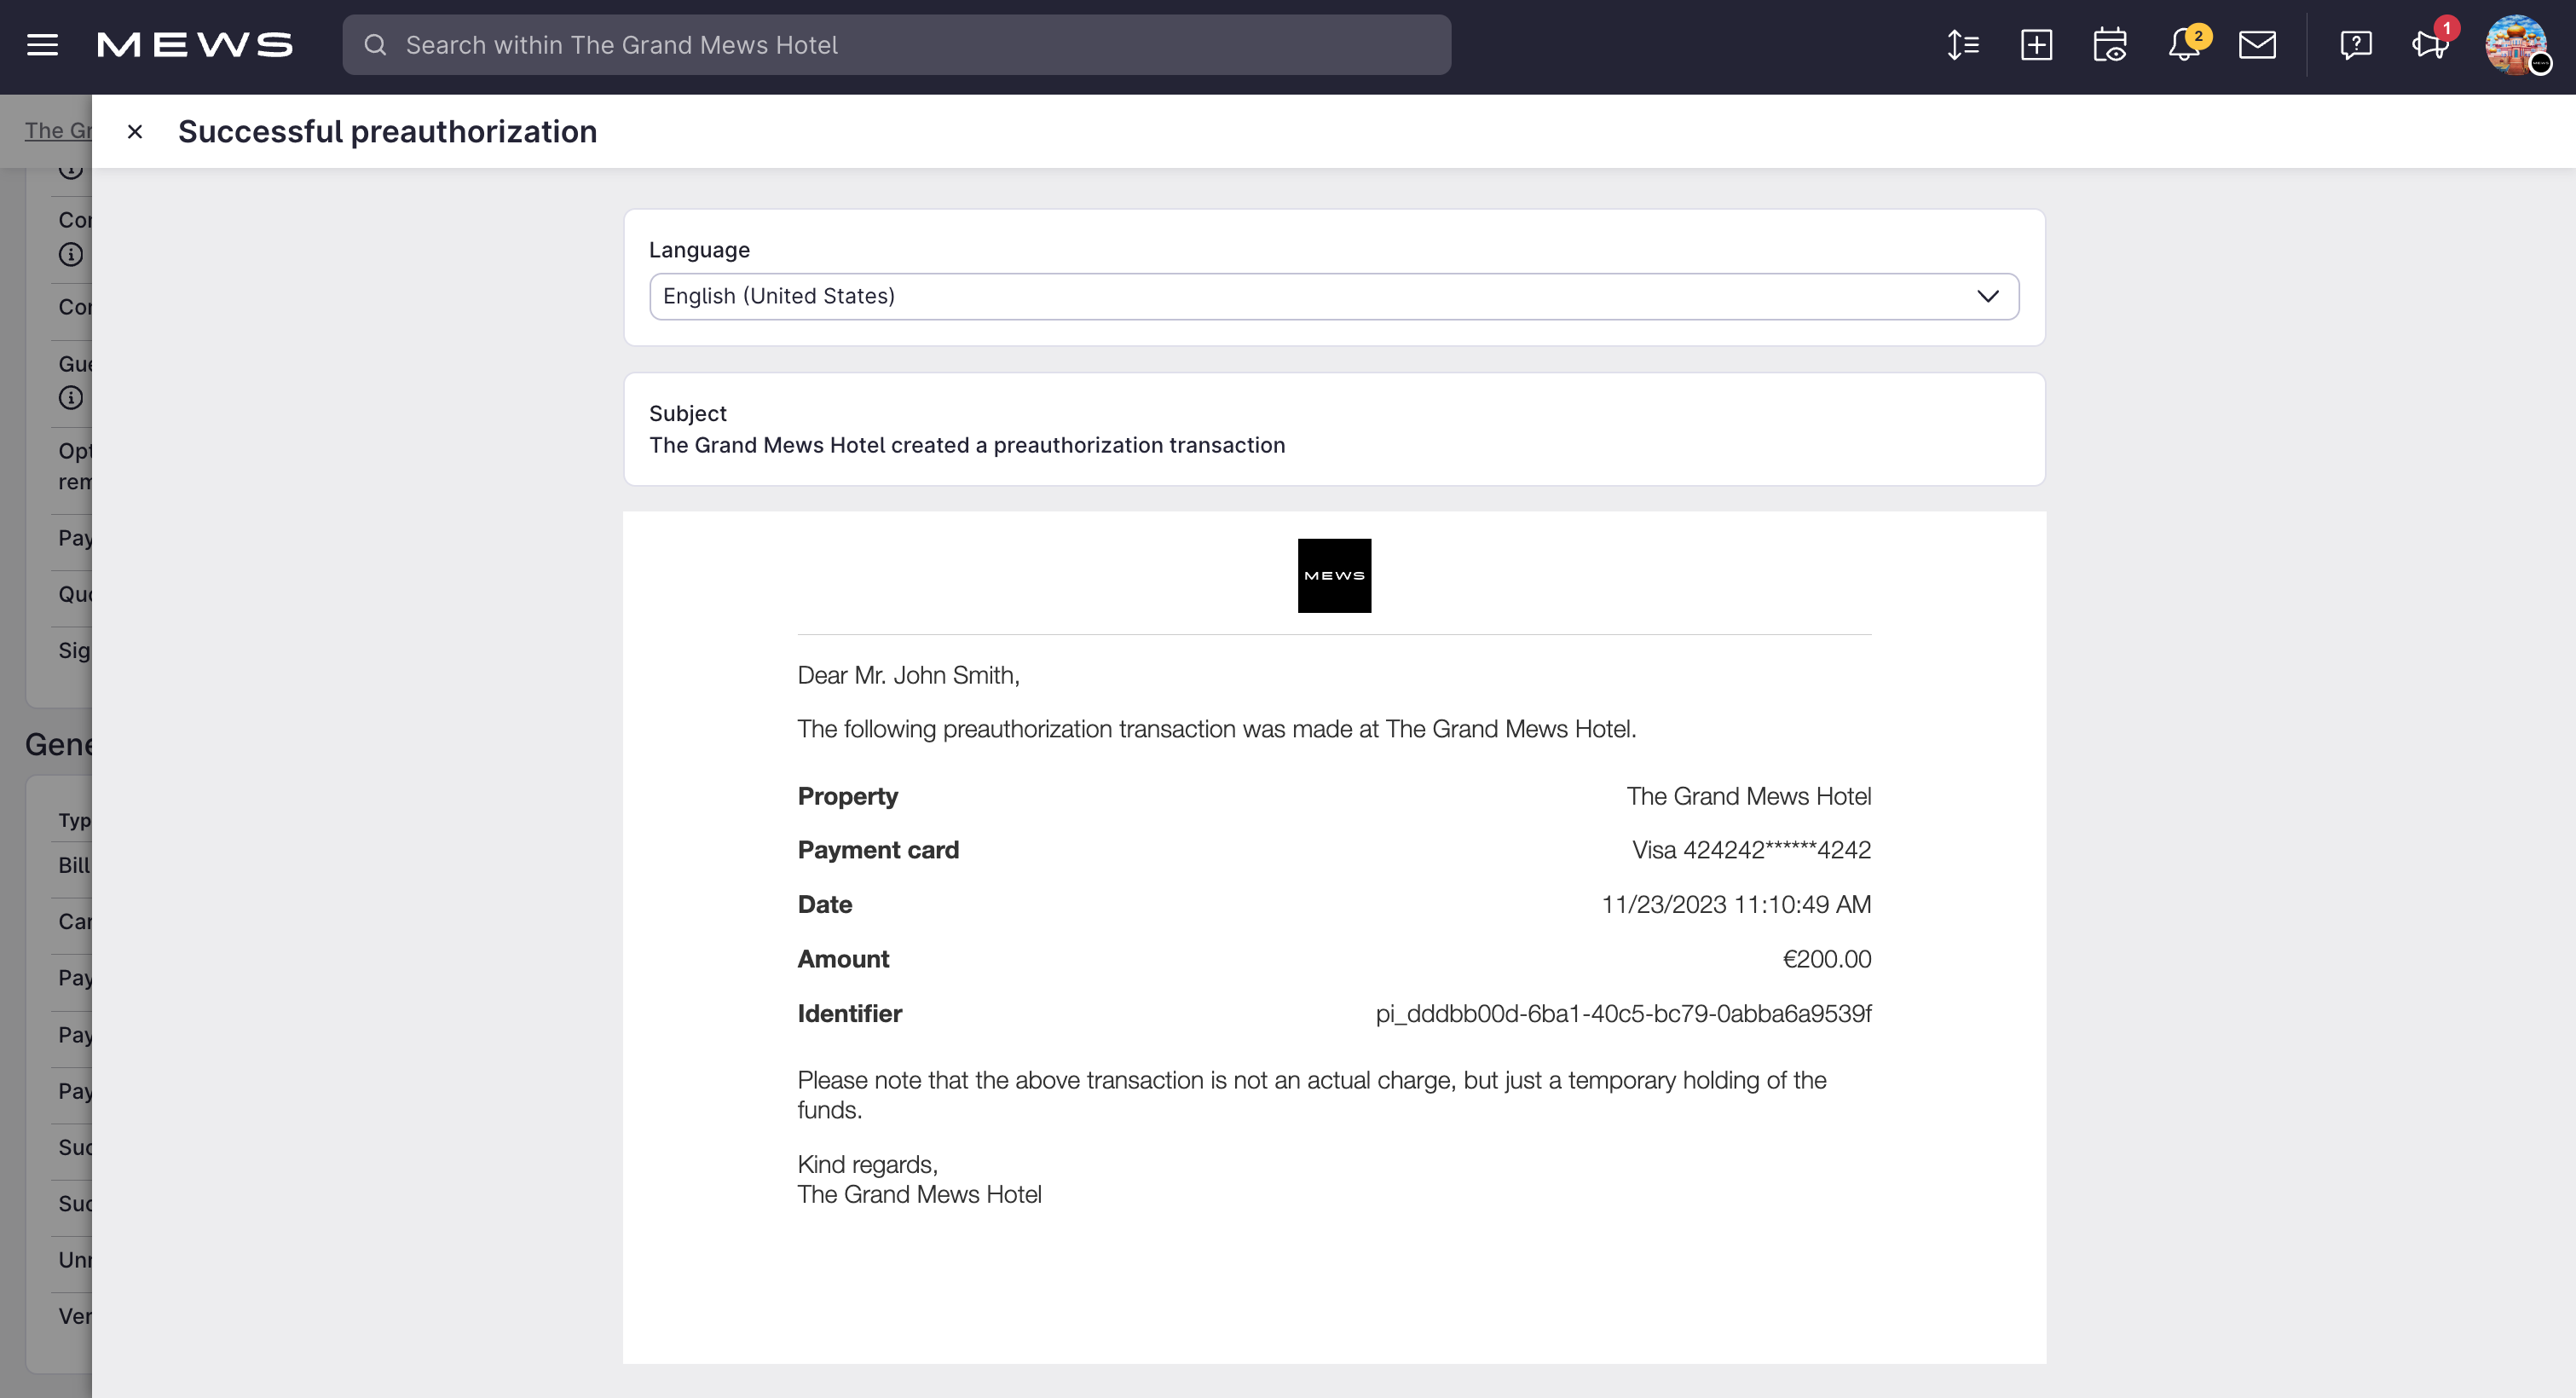Click the date value 11/23/2023 11:10:49 AM
Viewport: 2576px width, 1398px height.
[x=1736, y=905]
